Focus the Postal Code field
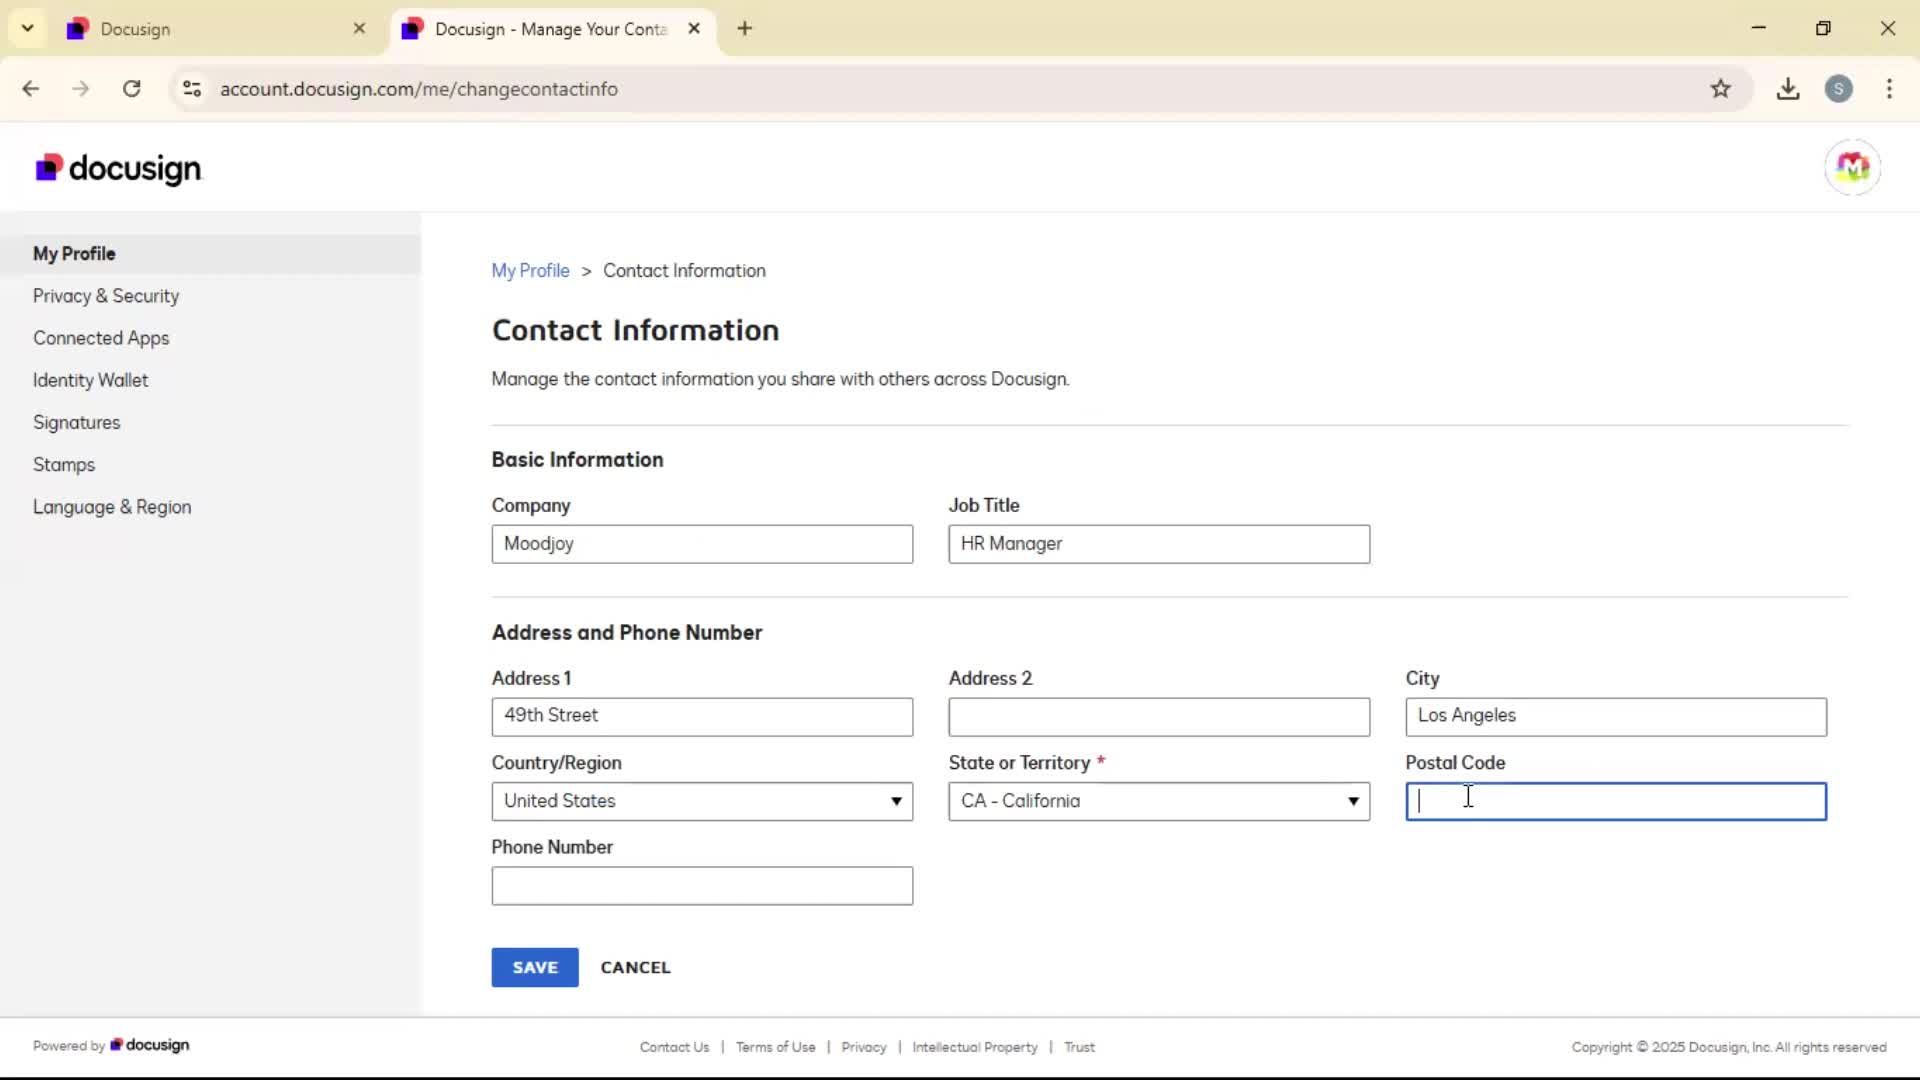The width and height of the screenshot is (1920, 1080). (1616, 802)
